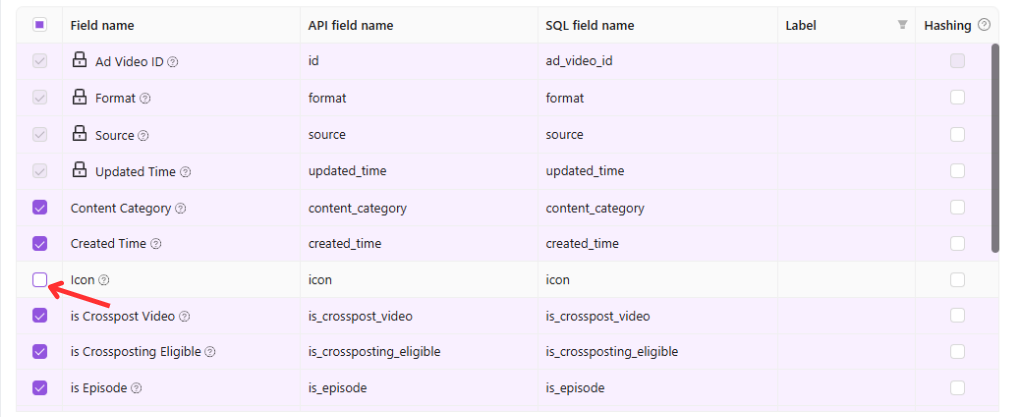Toggle the select-all header checkbox
This screenshot has height=417, width=1015.
39,25
